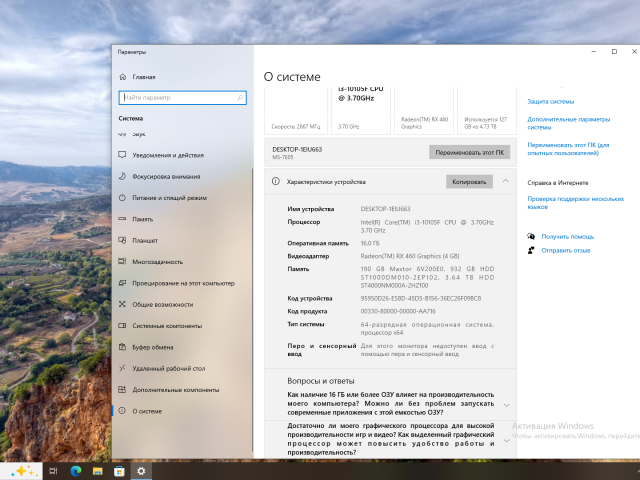This screenshot has height=480, width=640.
Task: Open Фокусировка внимания settings
Action: pyautogui.click(x=166, y=176)
